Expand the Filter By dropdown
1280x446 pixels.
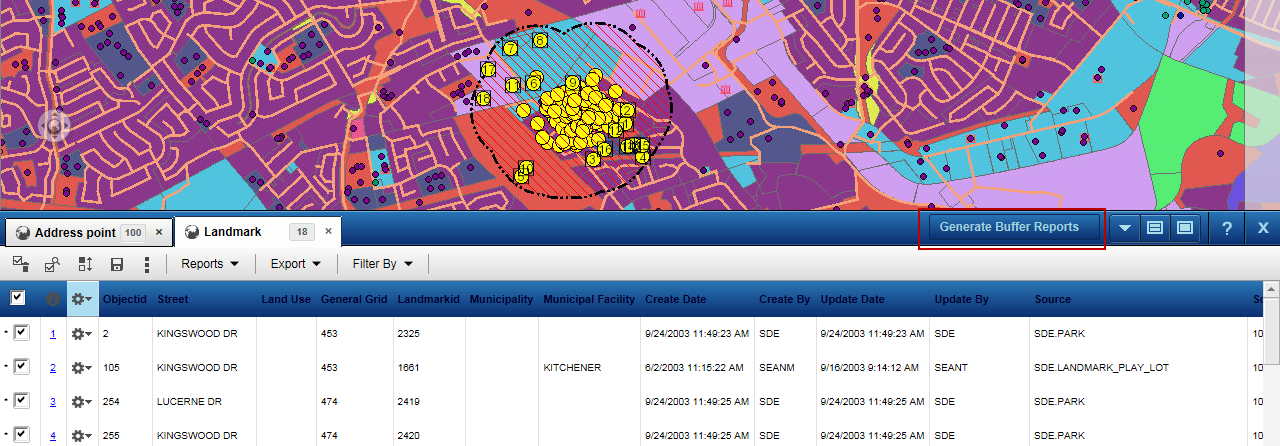point(382,264)
